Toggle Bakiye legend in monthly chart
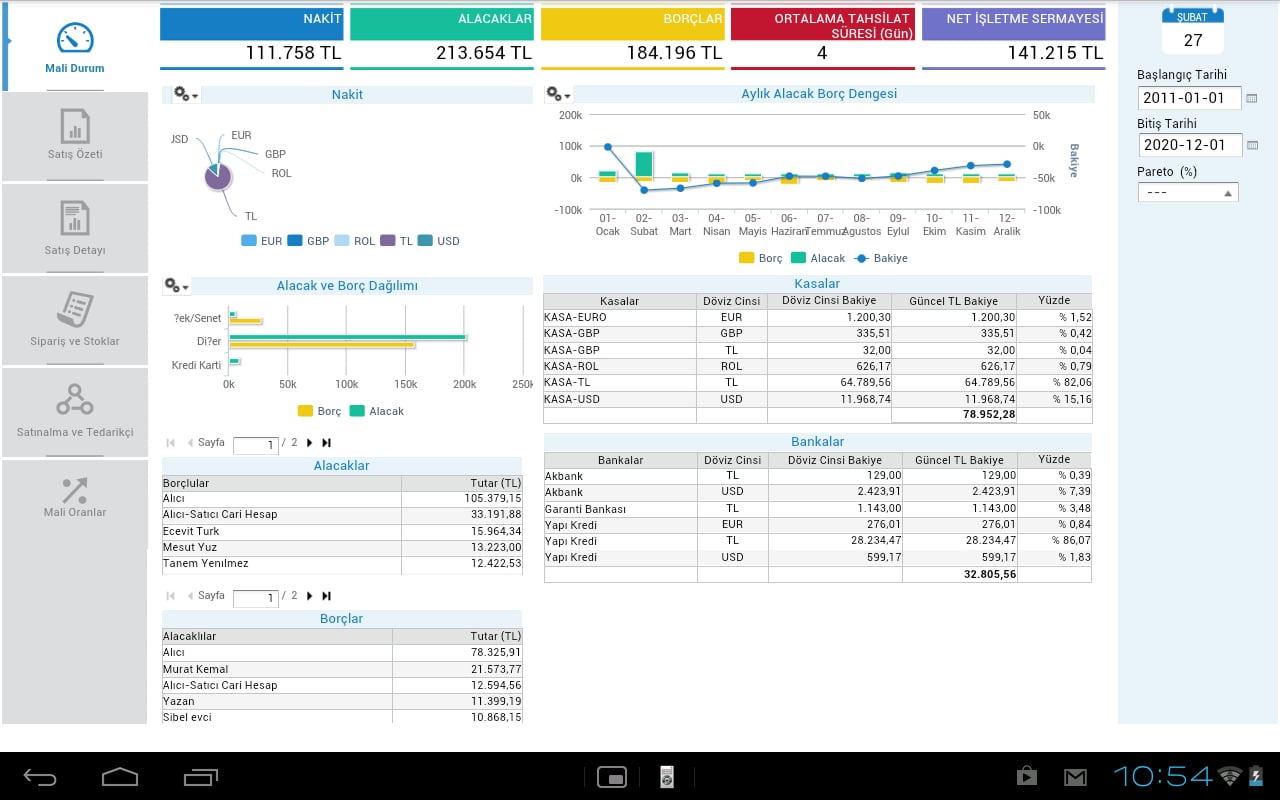1280x800 pixels. (881, 258)
